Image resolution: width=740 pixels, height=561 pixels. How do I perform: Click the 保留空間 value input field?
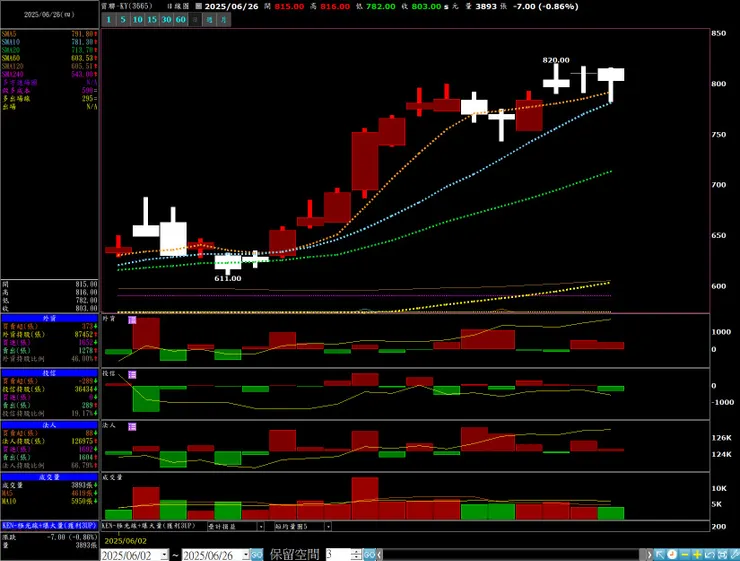tap(338, 555)
